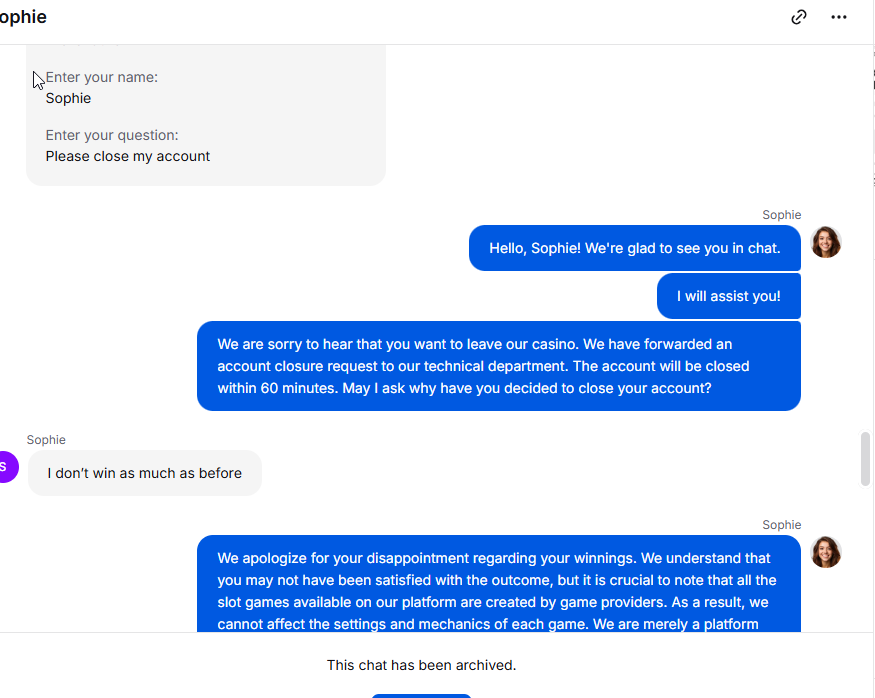Click the chat title in the header
The height and width of the screenshot is (698, 875).
click(x=22, y=17)
